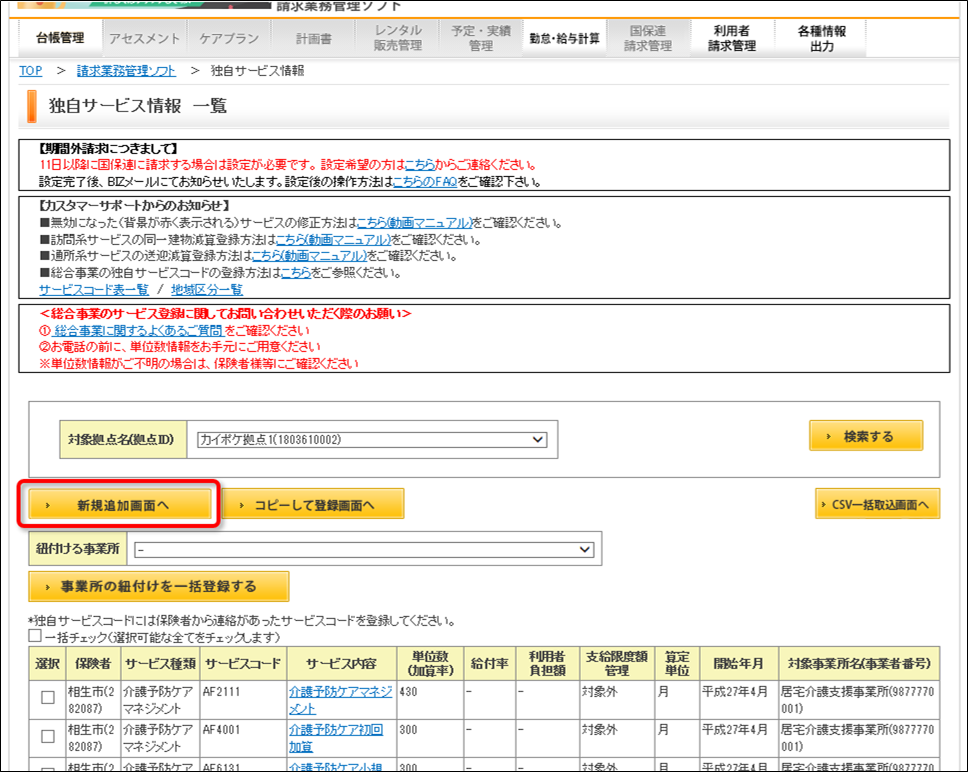This screenshot has height=772, width=968.
Task: Click the 支給限度額管理 column header
Action: 616,663
